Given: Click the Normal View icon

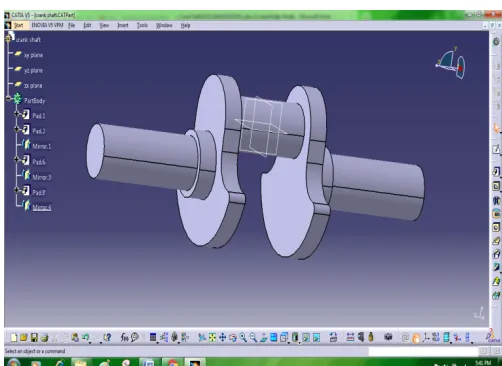Looking at the screenshot, I should tap(263, 338).
